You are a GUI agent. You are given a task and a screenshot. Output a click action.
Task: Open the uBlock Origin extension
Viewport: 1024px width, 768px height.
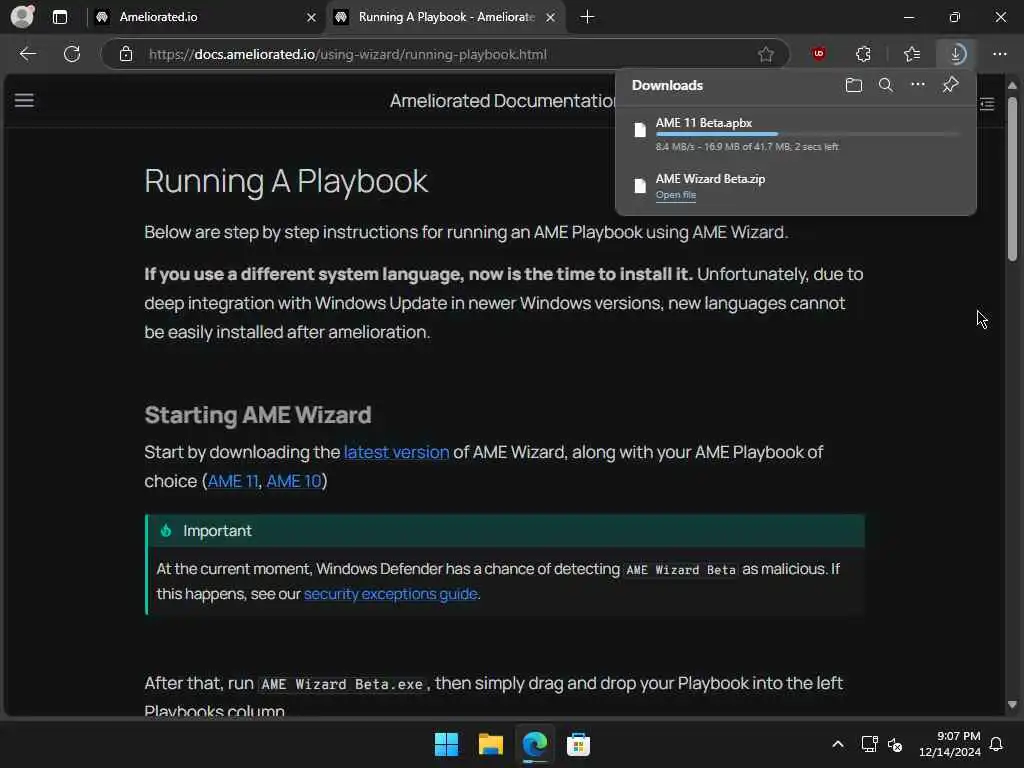[x=819, y=54]
